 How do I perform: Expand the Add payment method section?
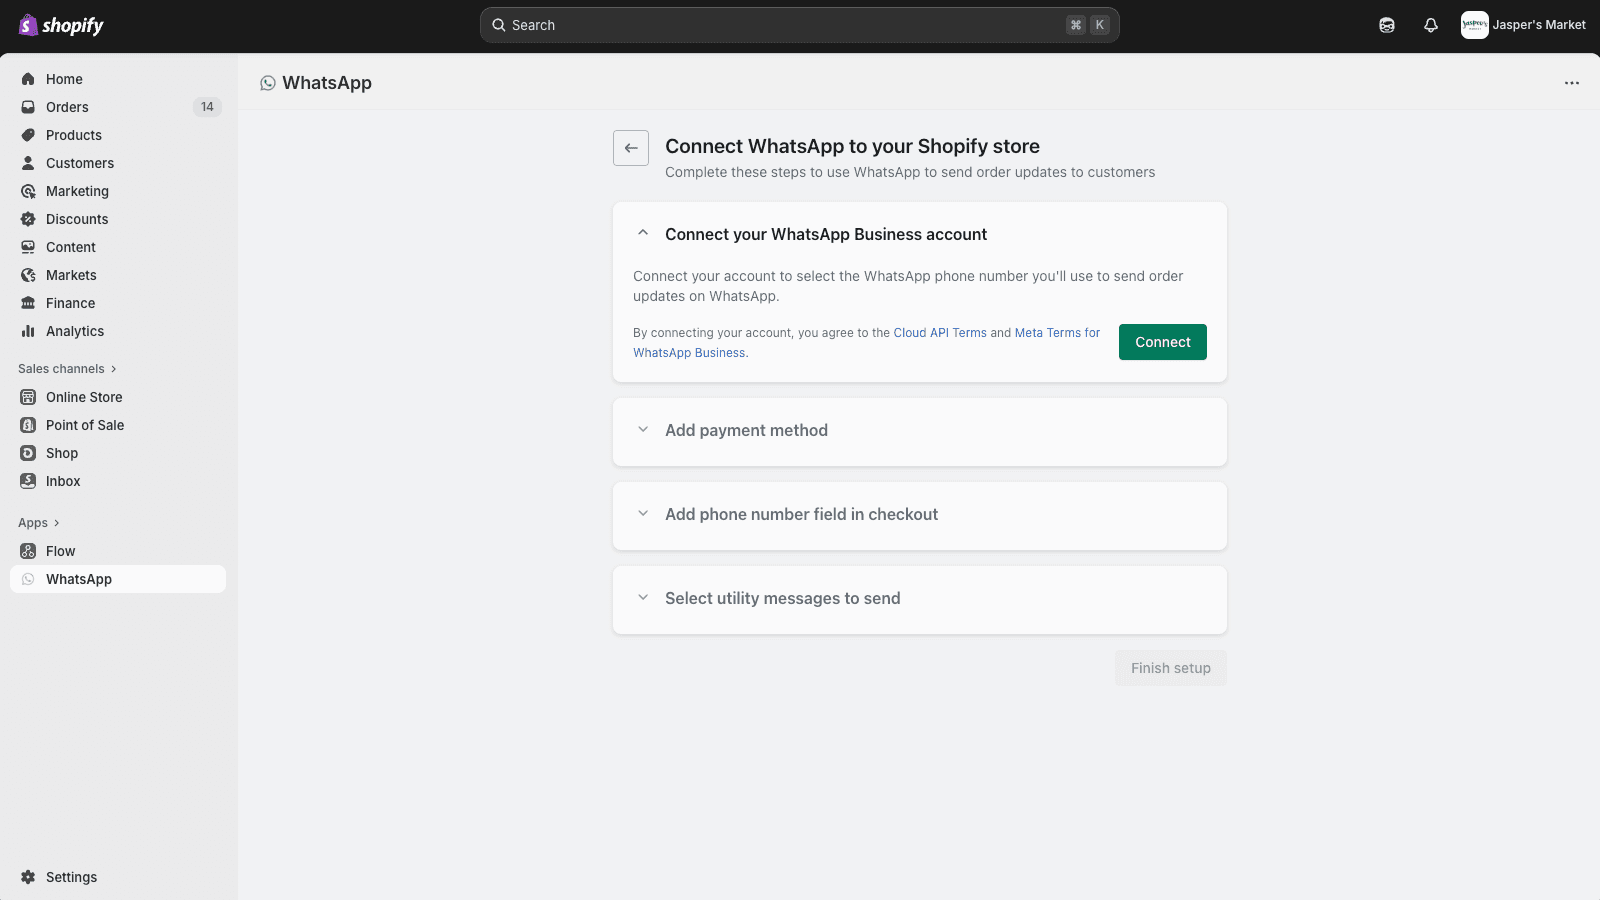coord(643,429)
